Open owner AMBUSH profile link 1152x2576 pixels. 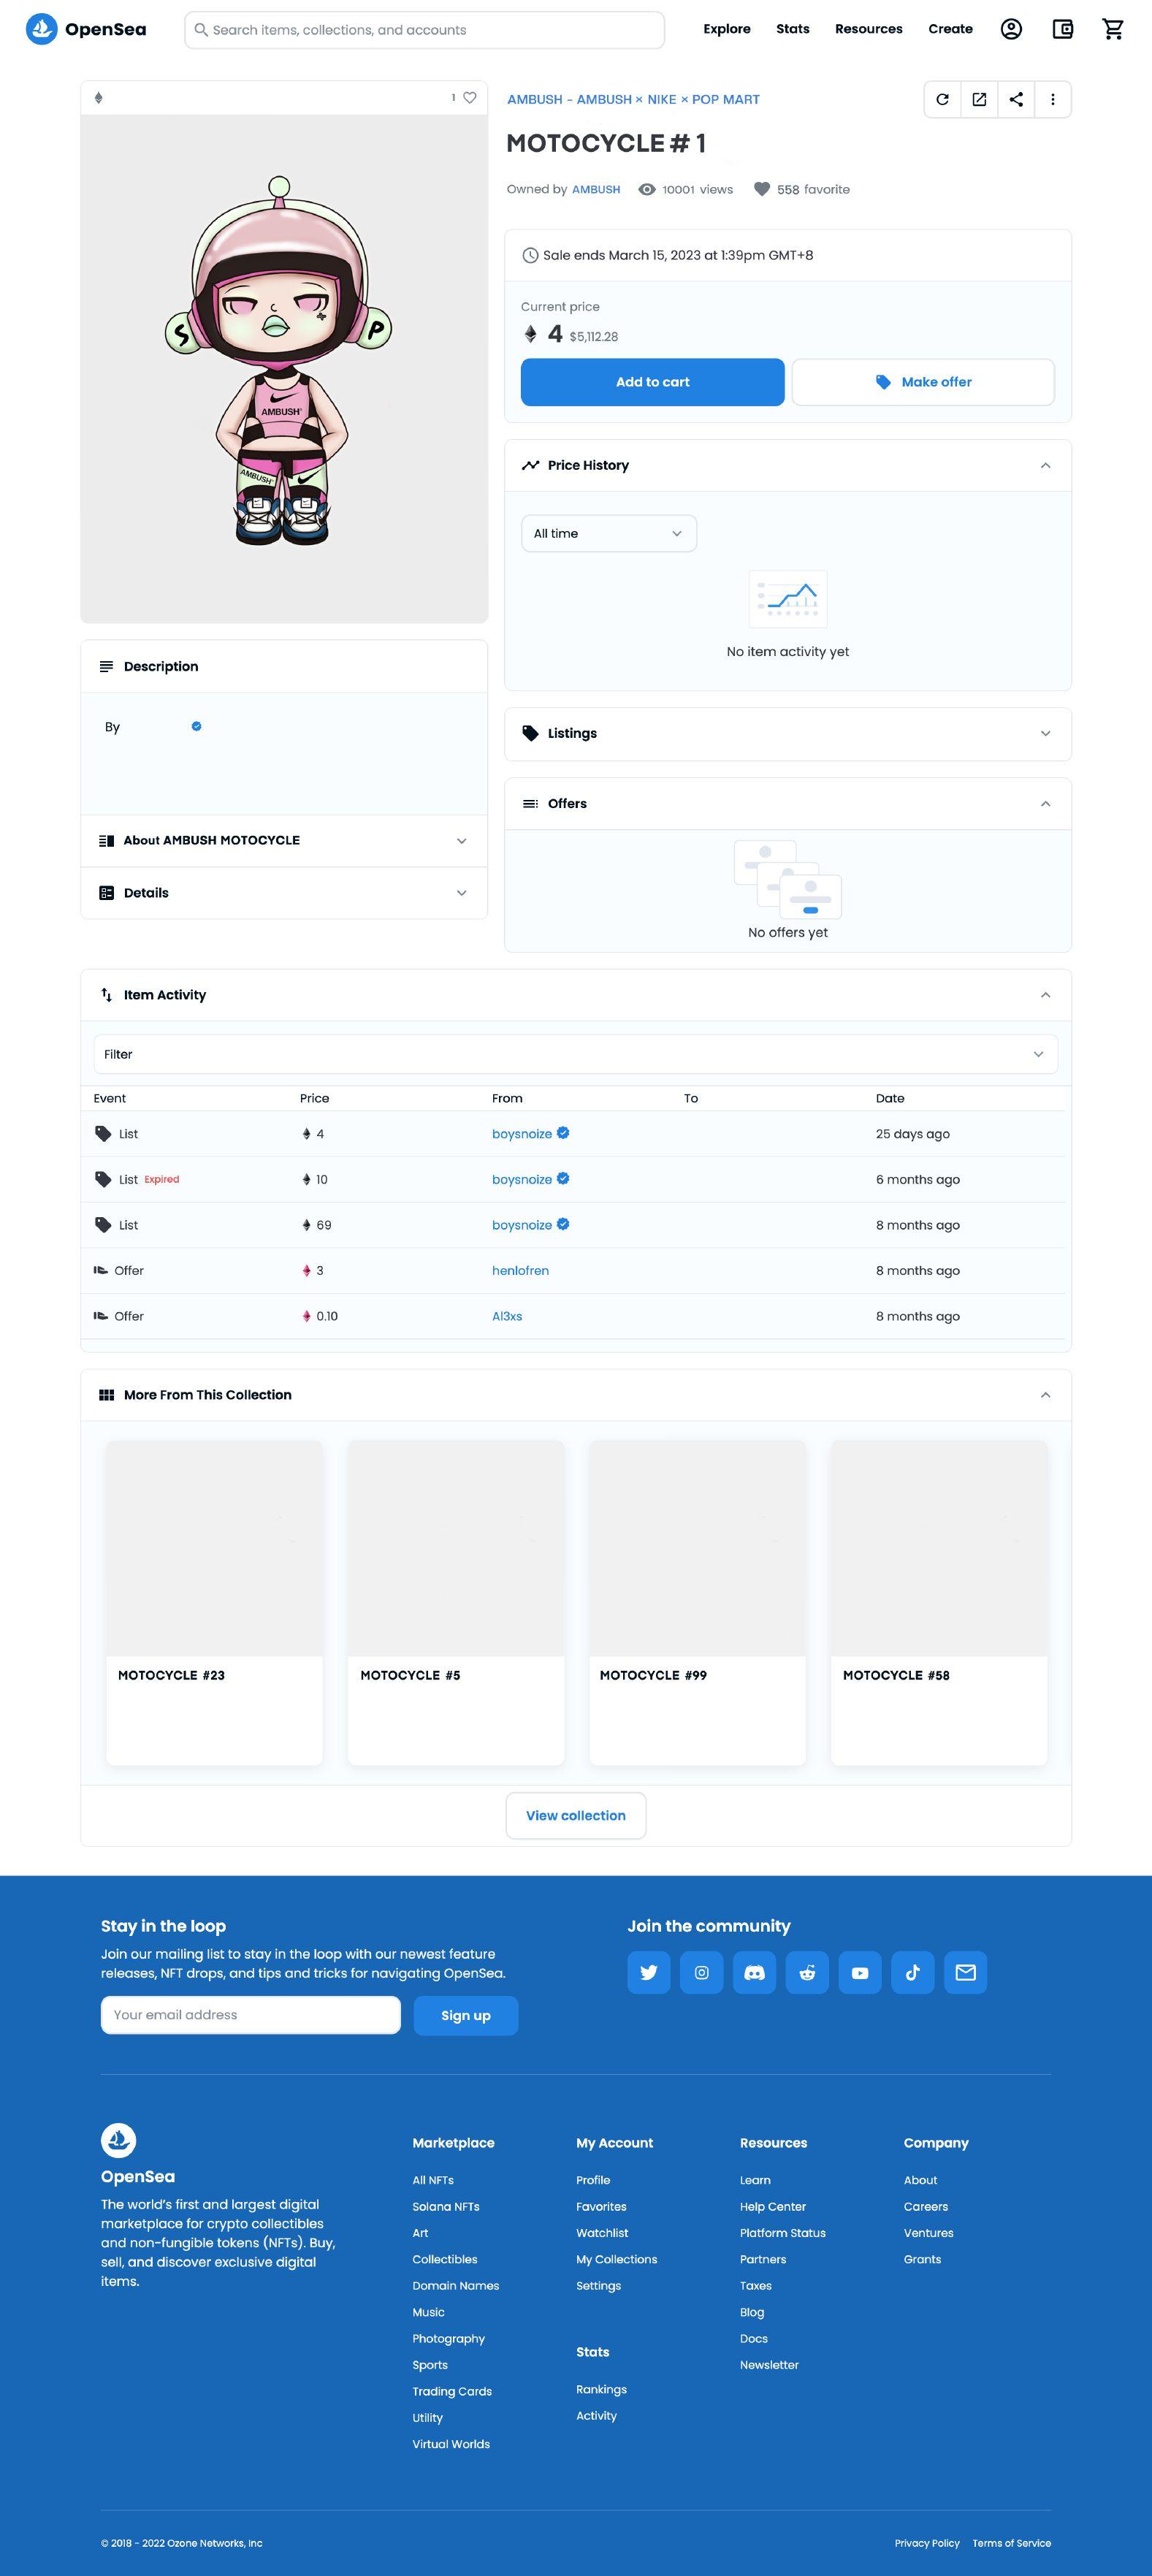click(596, 189)
